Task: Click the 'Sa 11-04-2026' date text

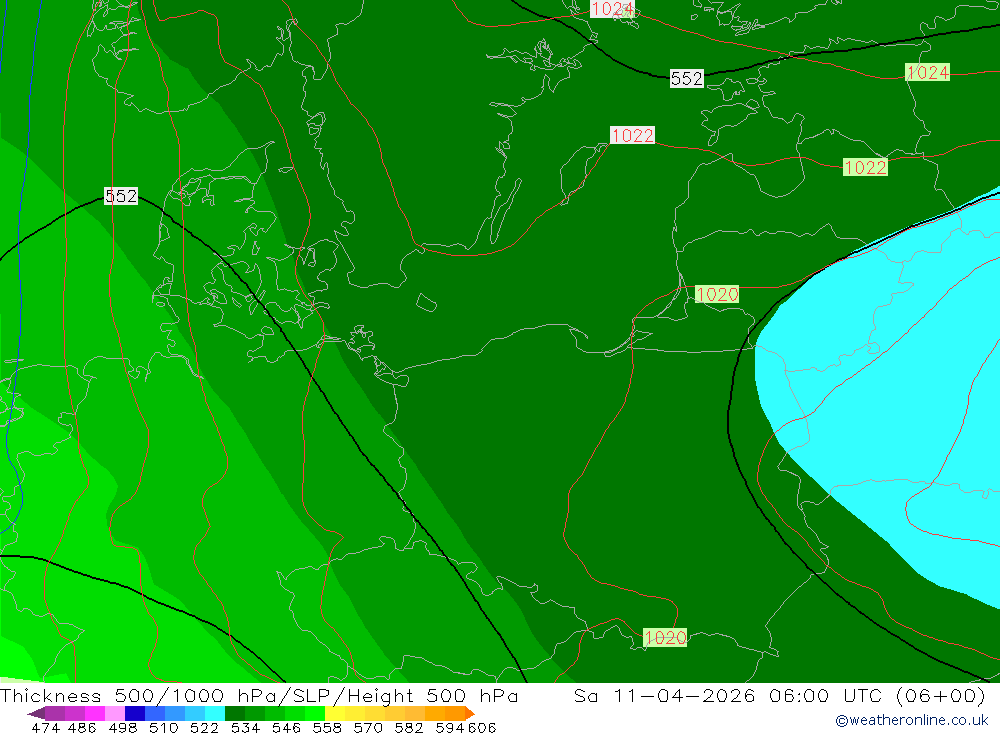Action: pyautogui.click(x=665, y=695)
